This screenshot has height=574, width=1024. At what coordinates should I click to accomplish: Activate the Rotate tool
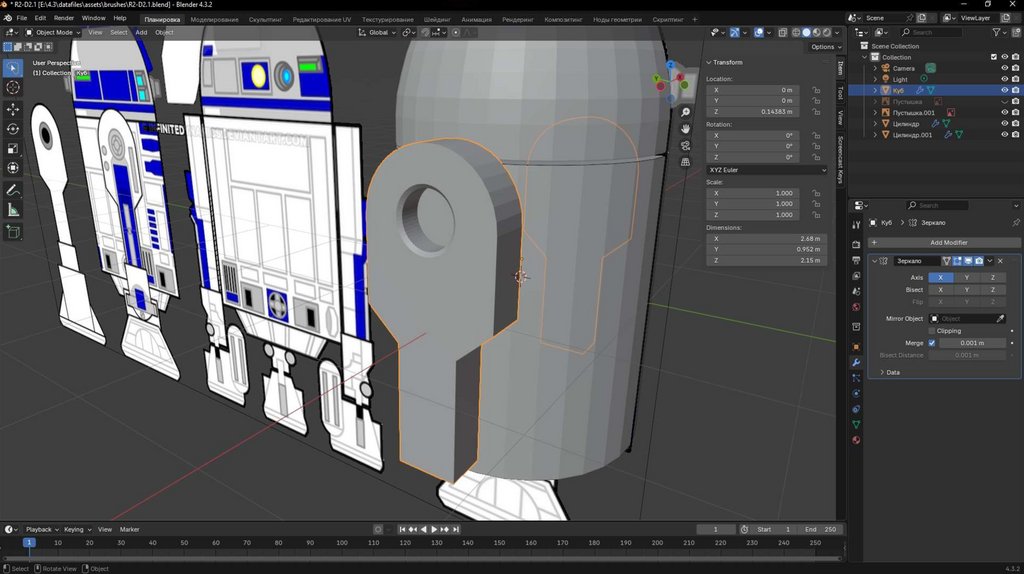[x=13, y=128]
